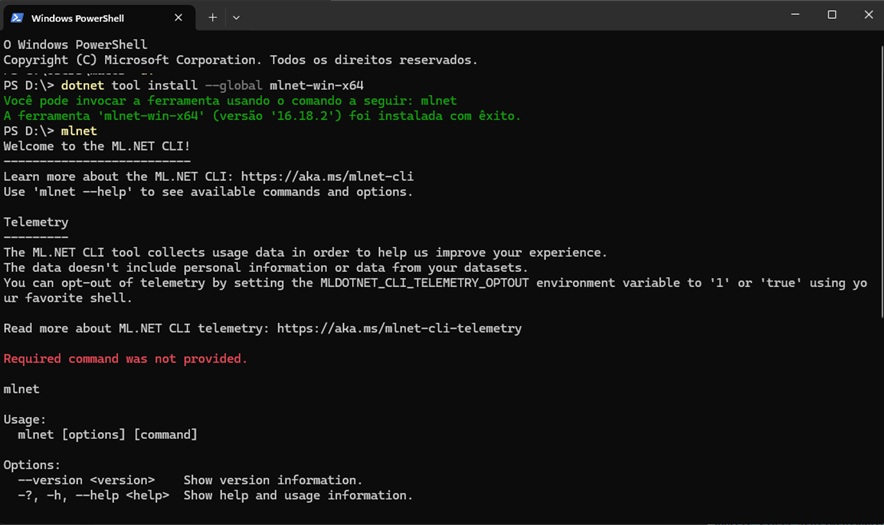884x525 pixels.
Task: Select the Windows PowerShell tab title
Action: click(x=80, y=18)
